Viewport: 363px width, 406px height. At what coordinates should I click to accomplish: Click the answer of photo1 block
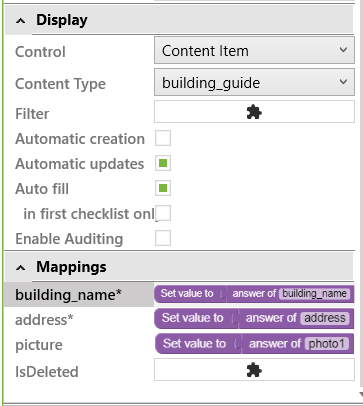tap(298, 344)
